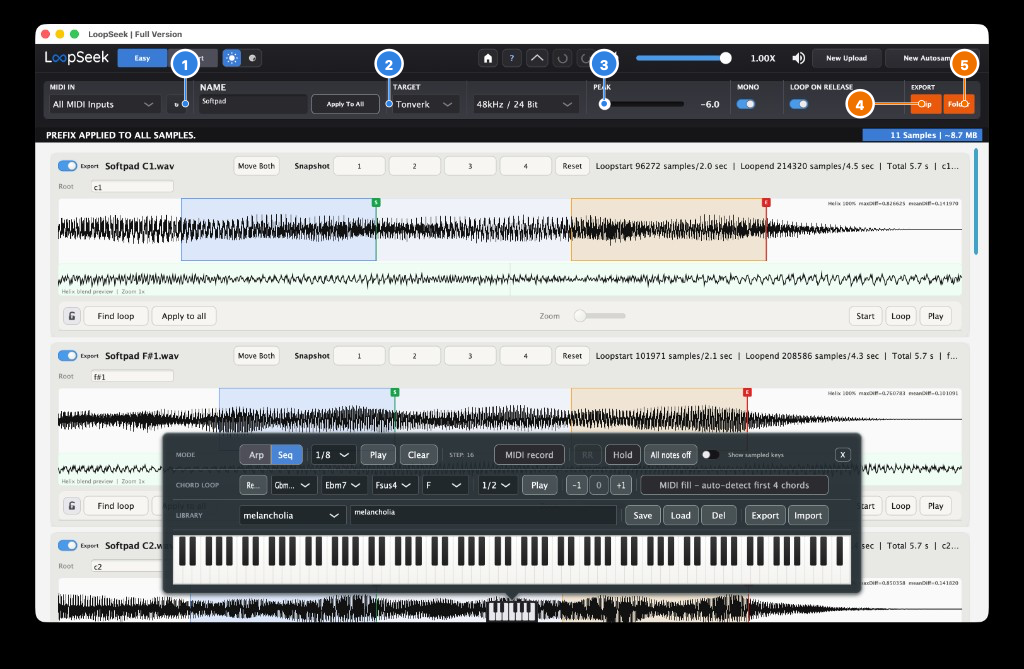
Task: Click the Zoom slider for Softpad C1
Action: point(599,316)
